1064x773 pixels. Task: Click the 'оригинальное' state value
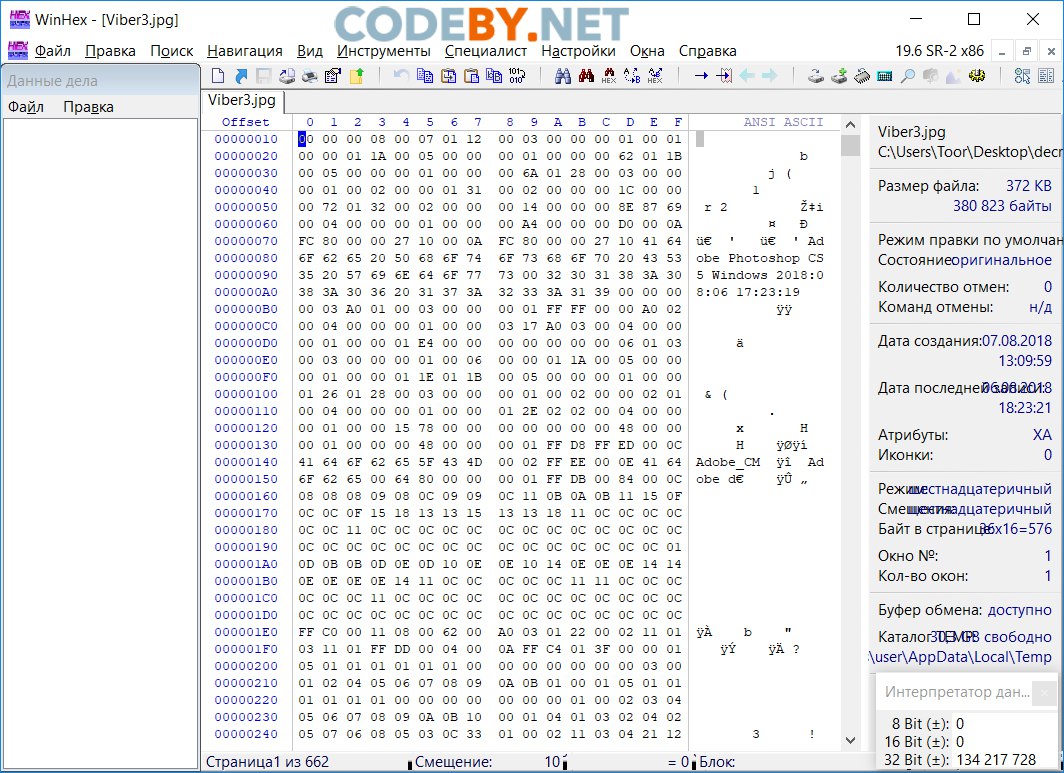[x=1001, y=260]
